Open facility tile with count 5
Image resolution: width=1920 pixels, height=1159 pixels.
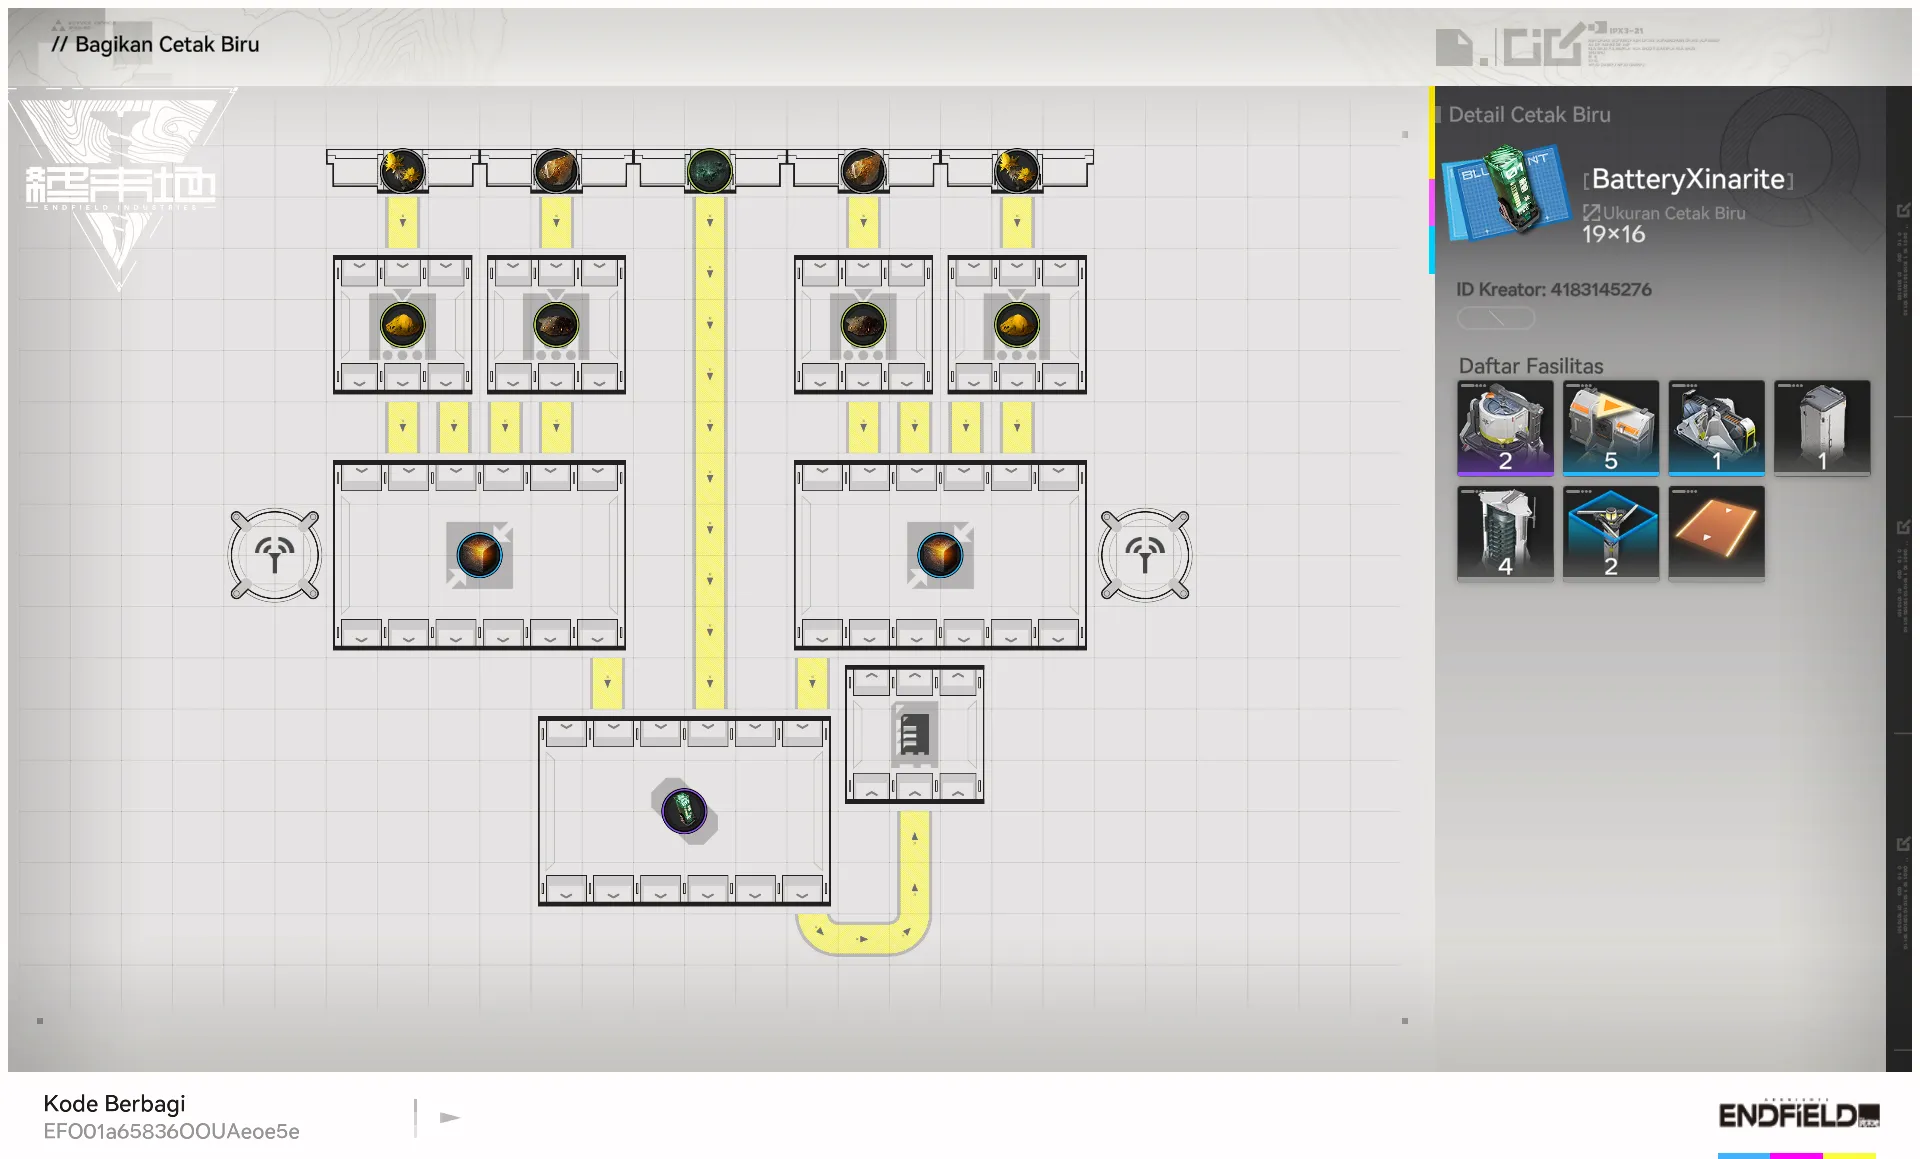pyautogui.click(x=1610, y=427)
